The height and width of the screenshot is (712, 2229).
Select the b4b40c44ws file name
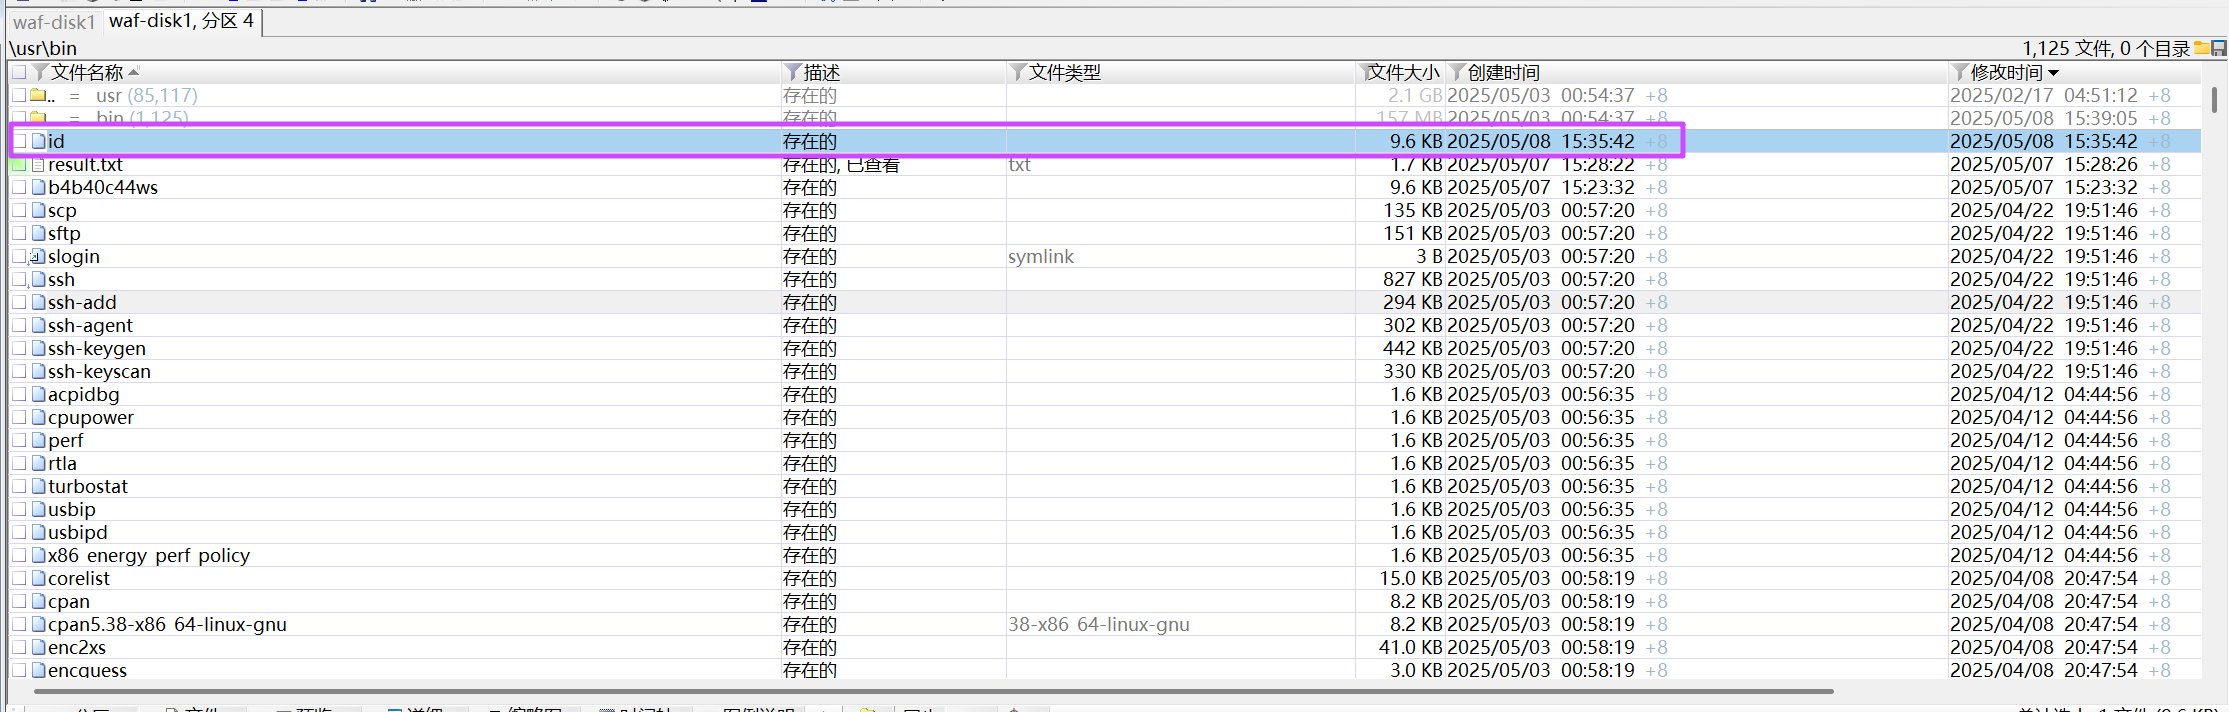pos(103,188)
